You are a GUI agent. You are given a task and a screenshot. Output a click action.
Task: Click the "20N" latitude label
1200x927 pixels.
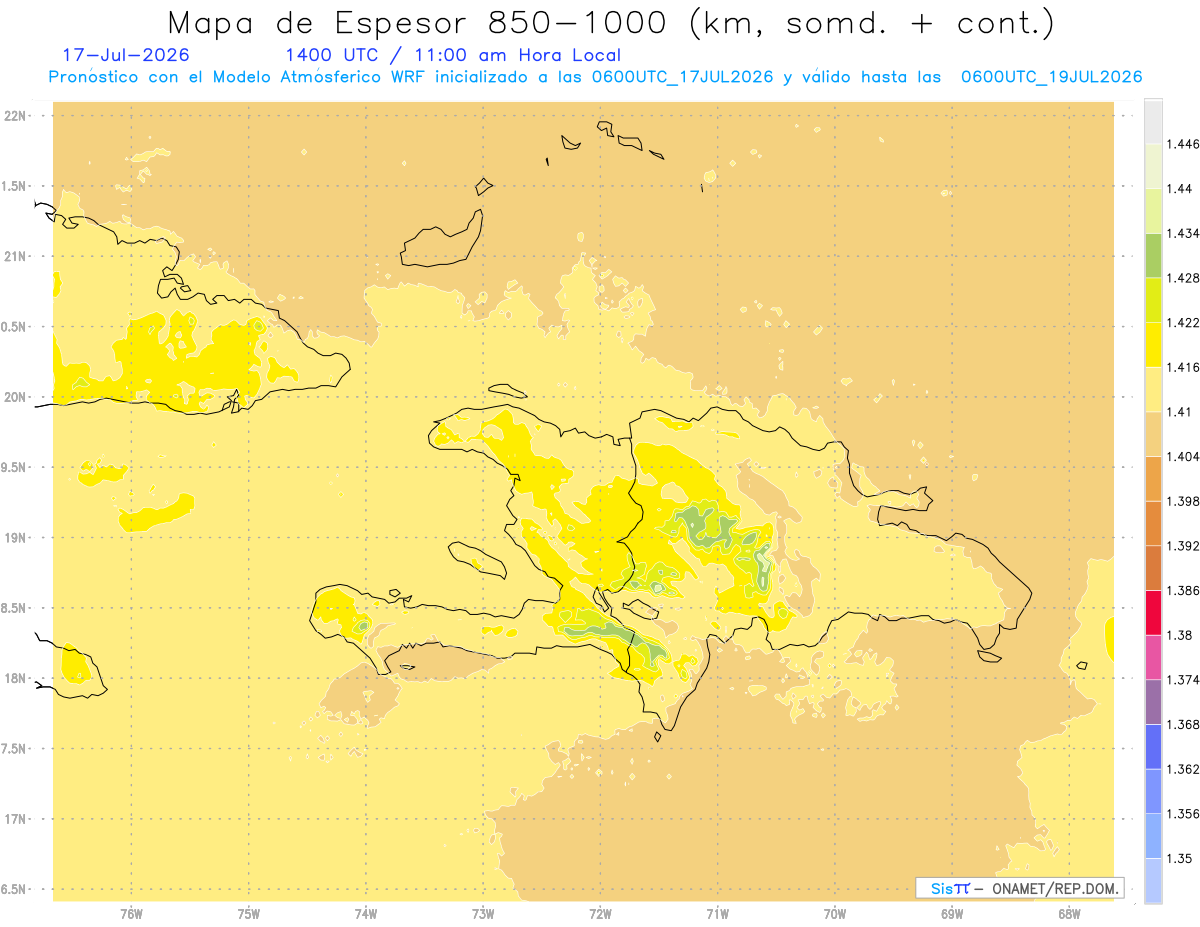(x=14, y=397)
